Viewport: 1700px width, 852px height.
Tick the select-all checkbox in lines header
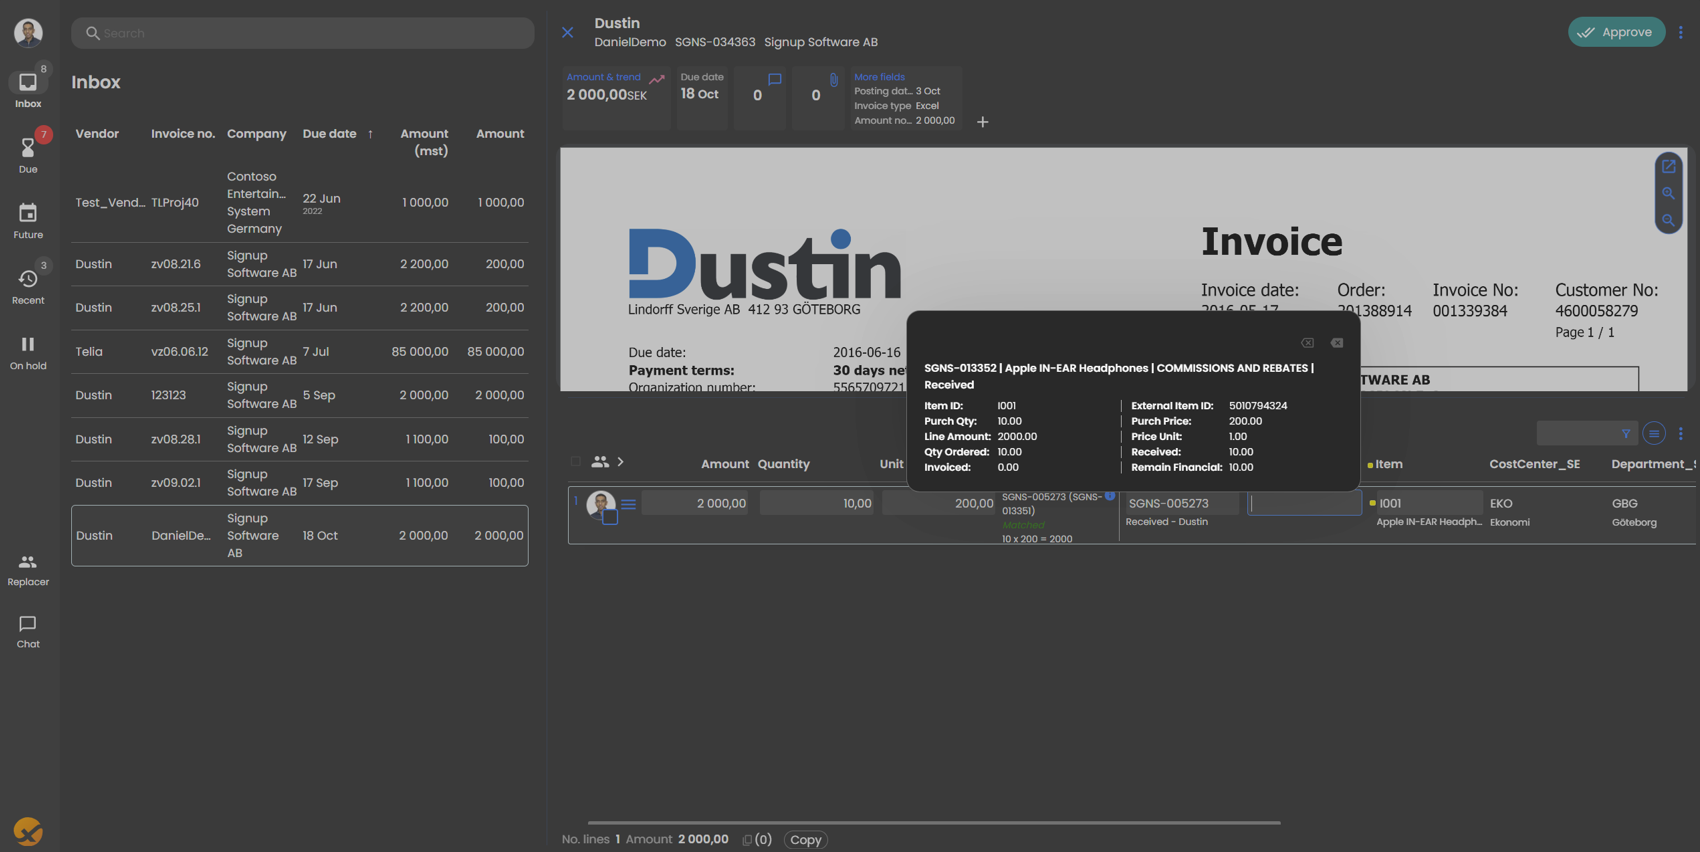coord(575,462)
